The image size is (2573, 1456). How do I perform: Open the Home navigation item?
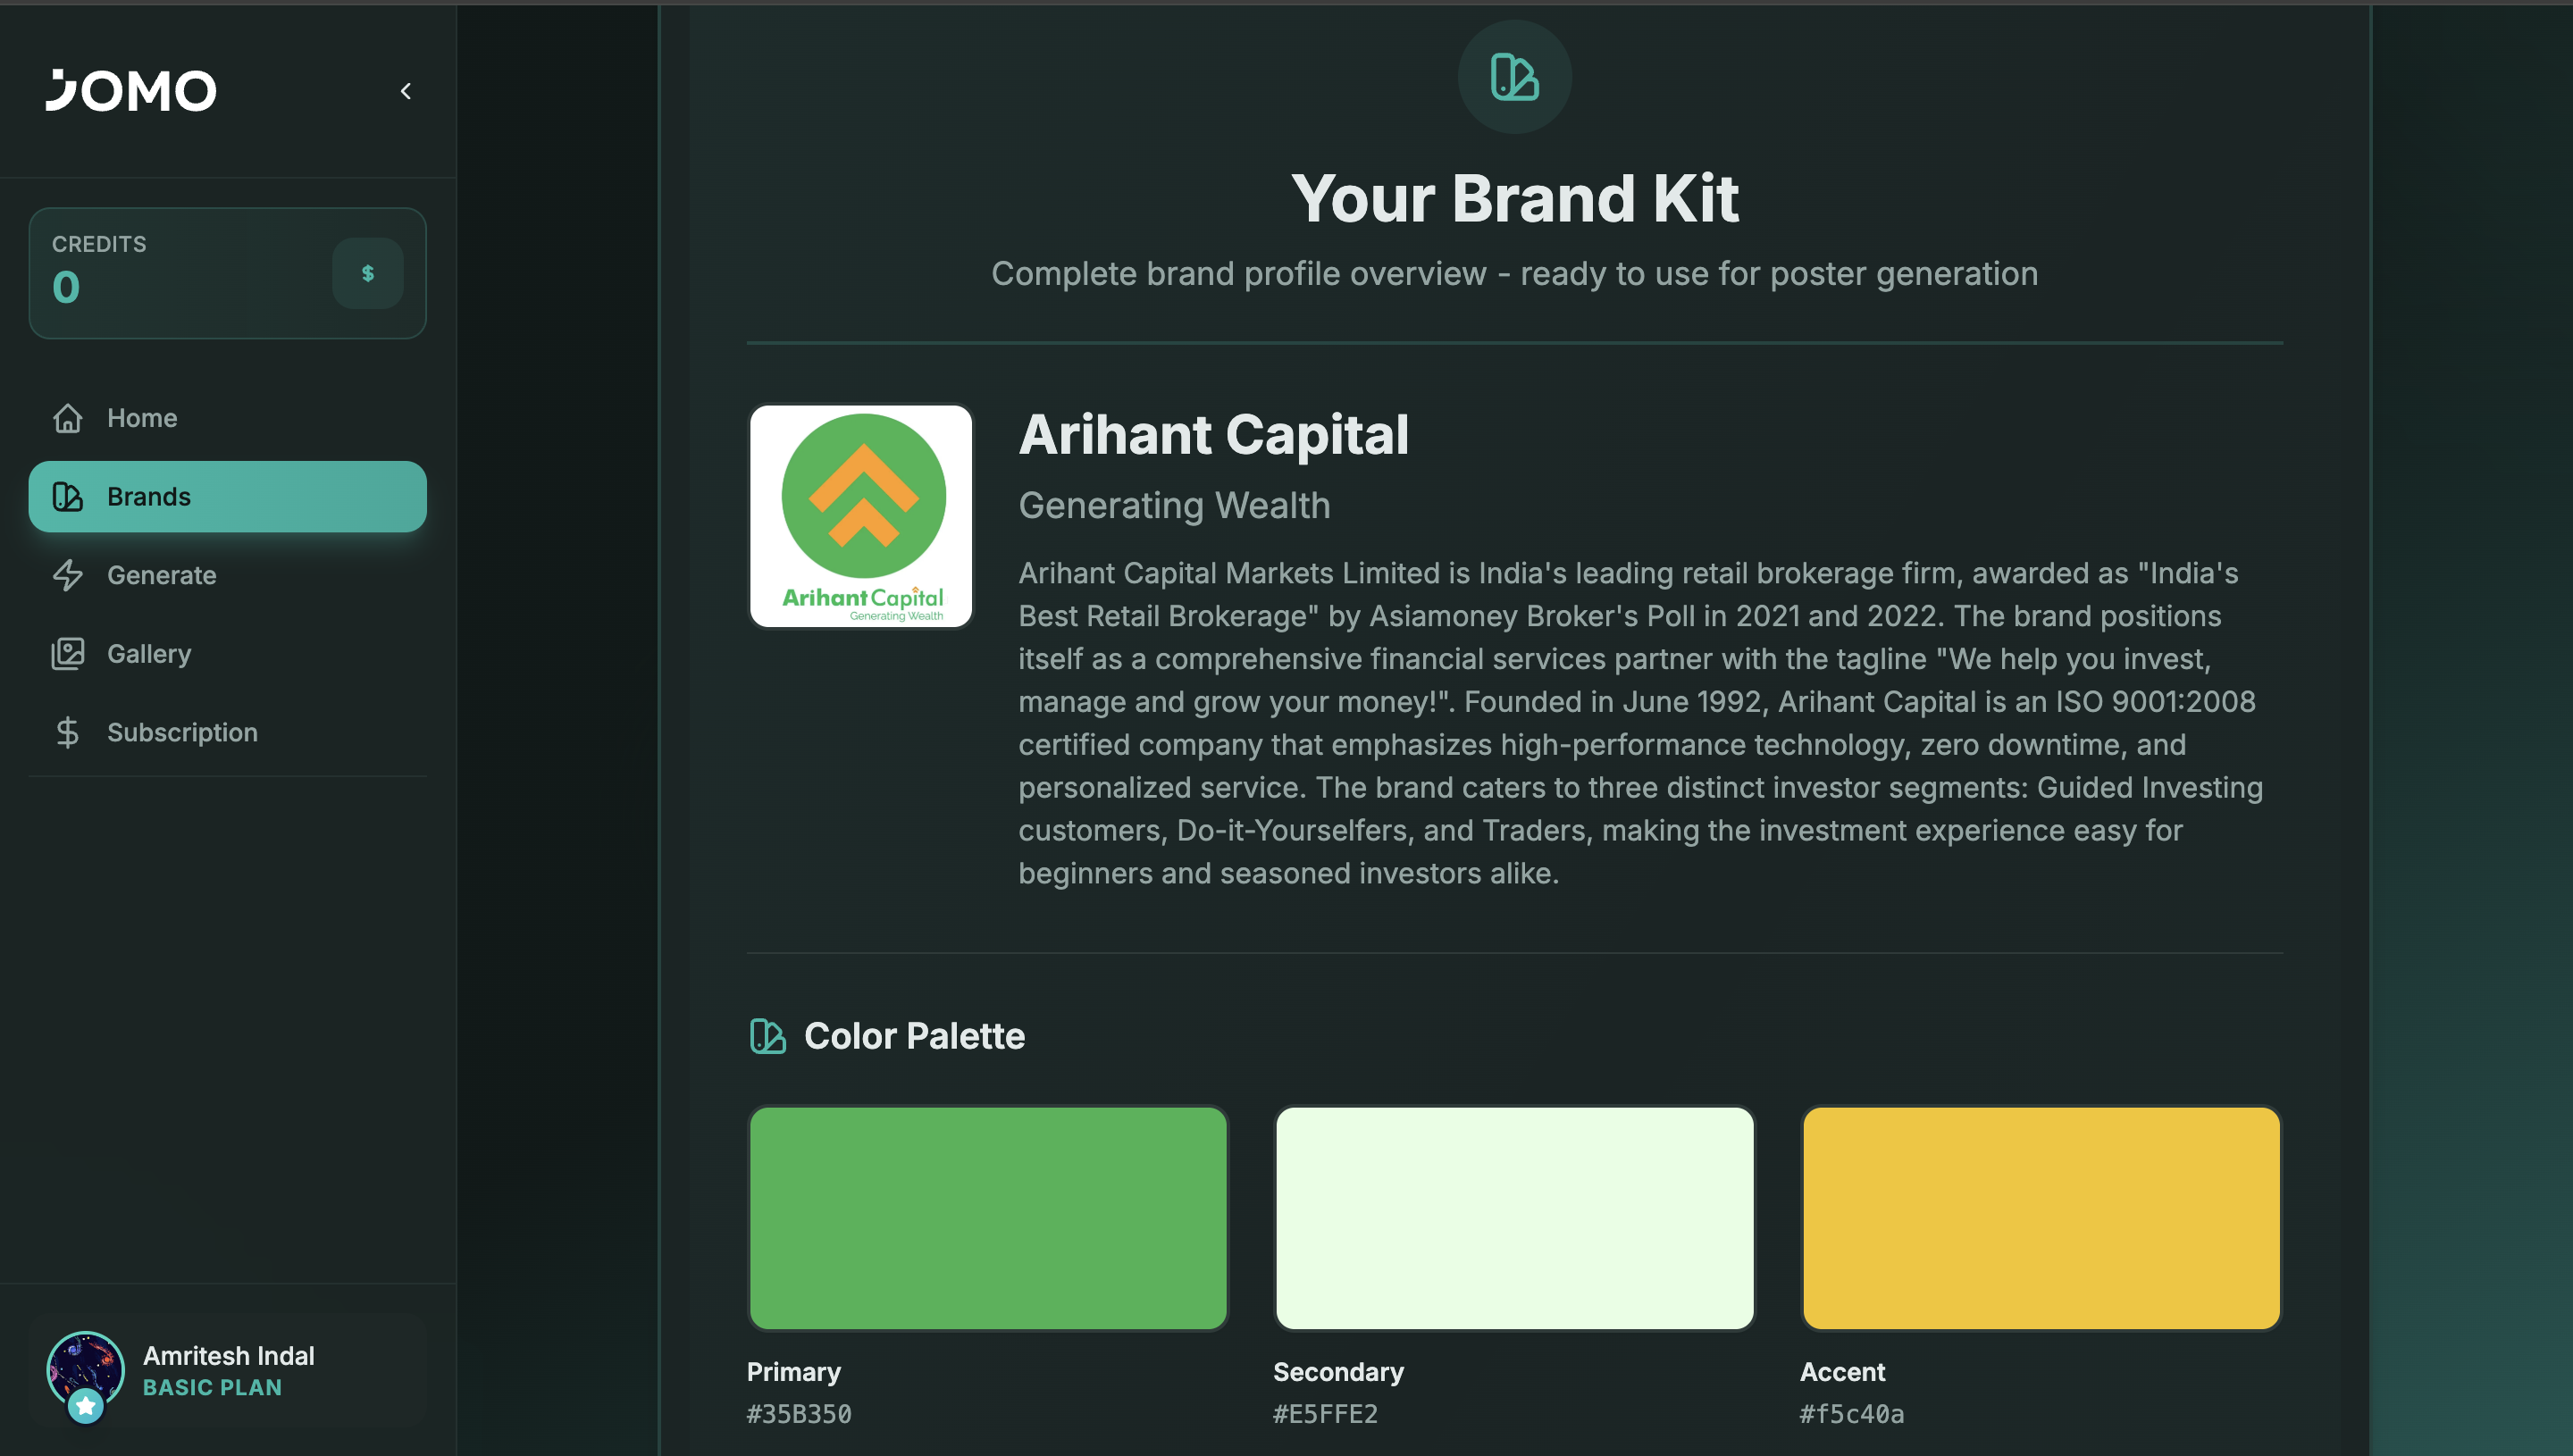[142, 418]
